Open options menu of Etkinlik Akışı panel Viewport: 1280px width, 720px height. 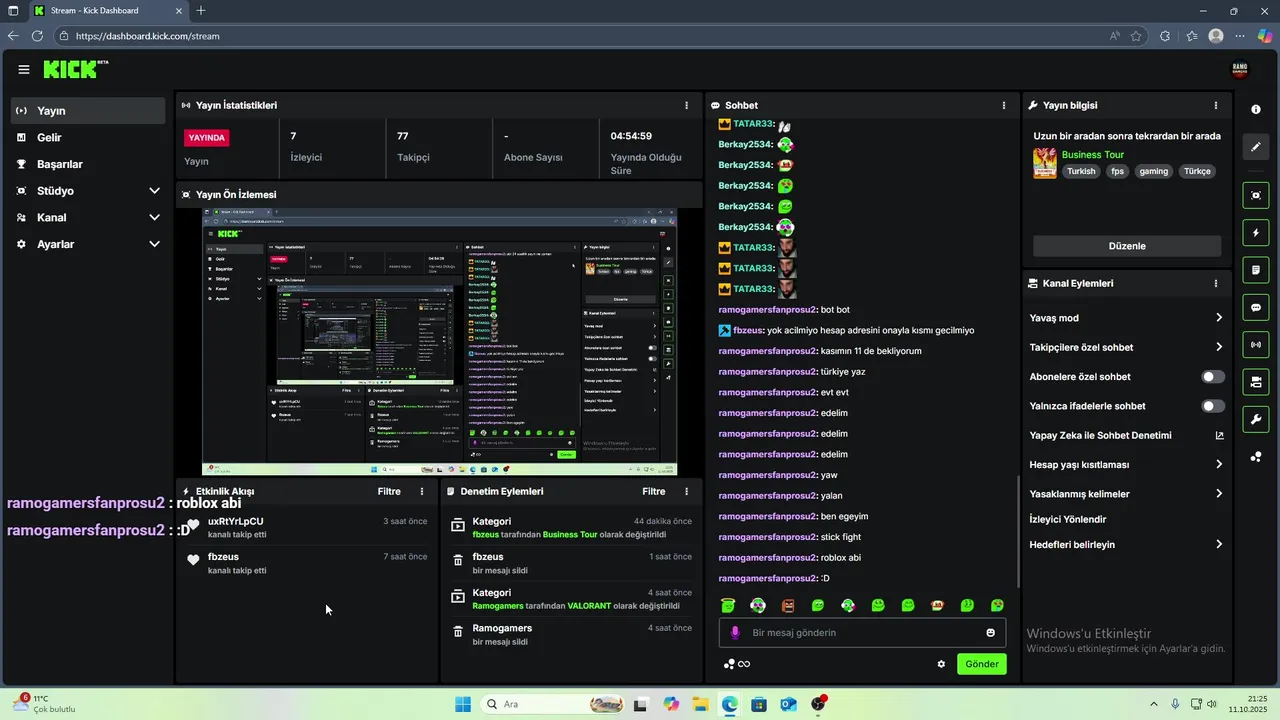[x=422, y=491]
